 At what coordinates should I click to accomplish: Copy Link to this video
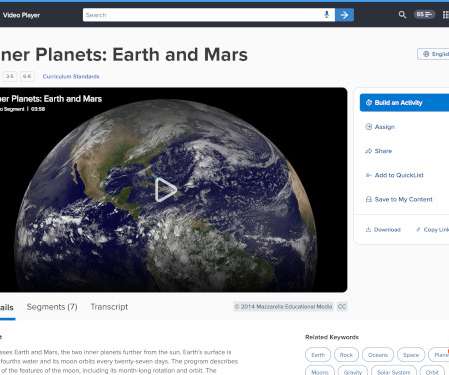point(432,230)
